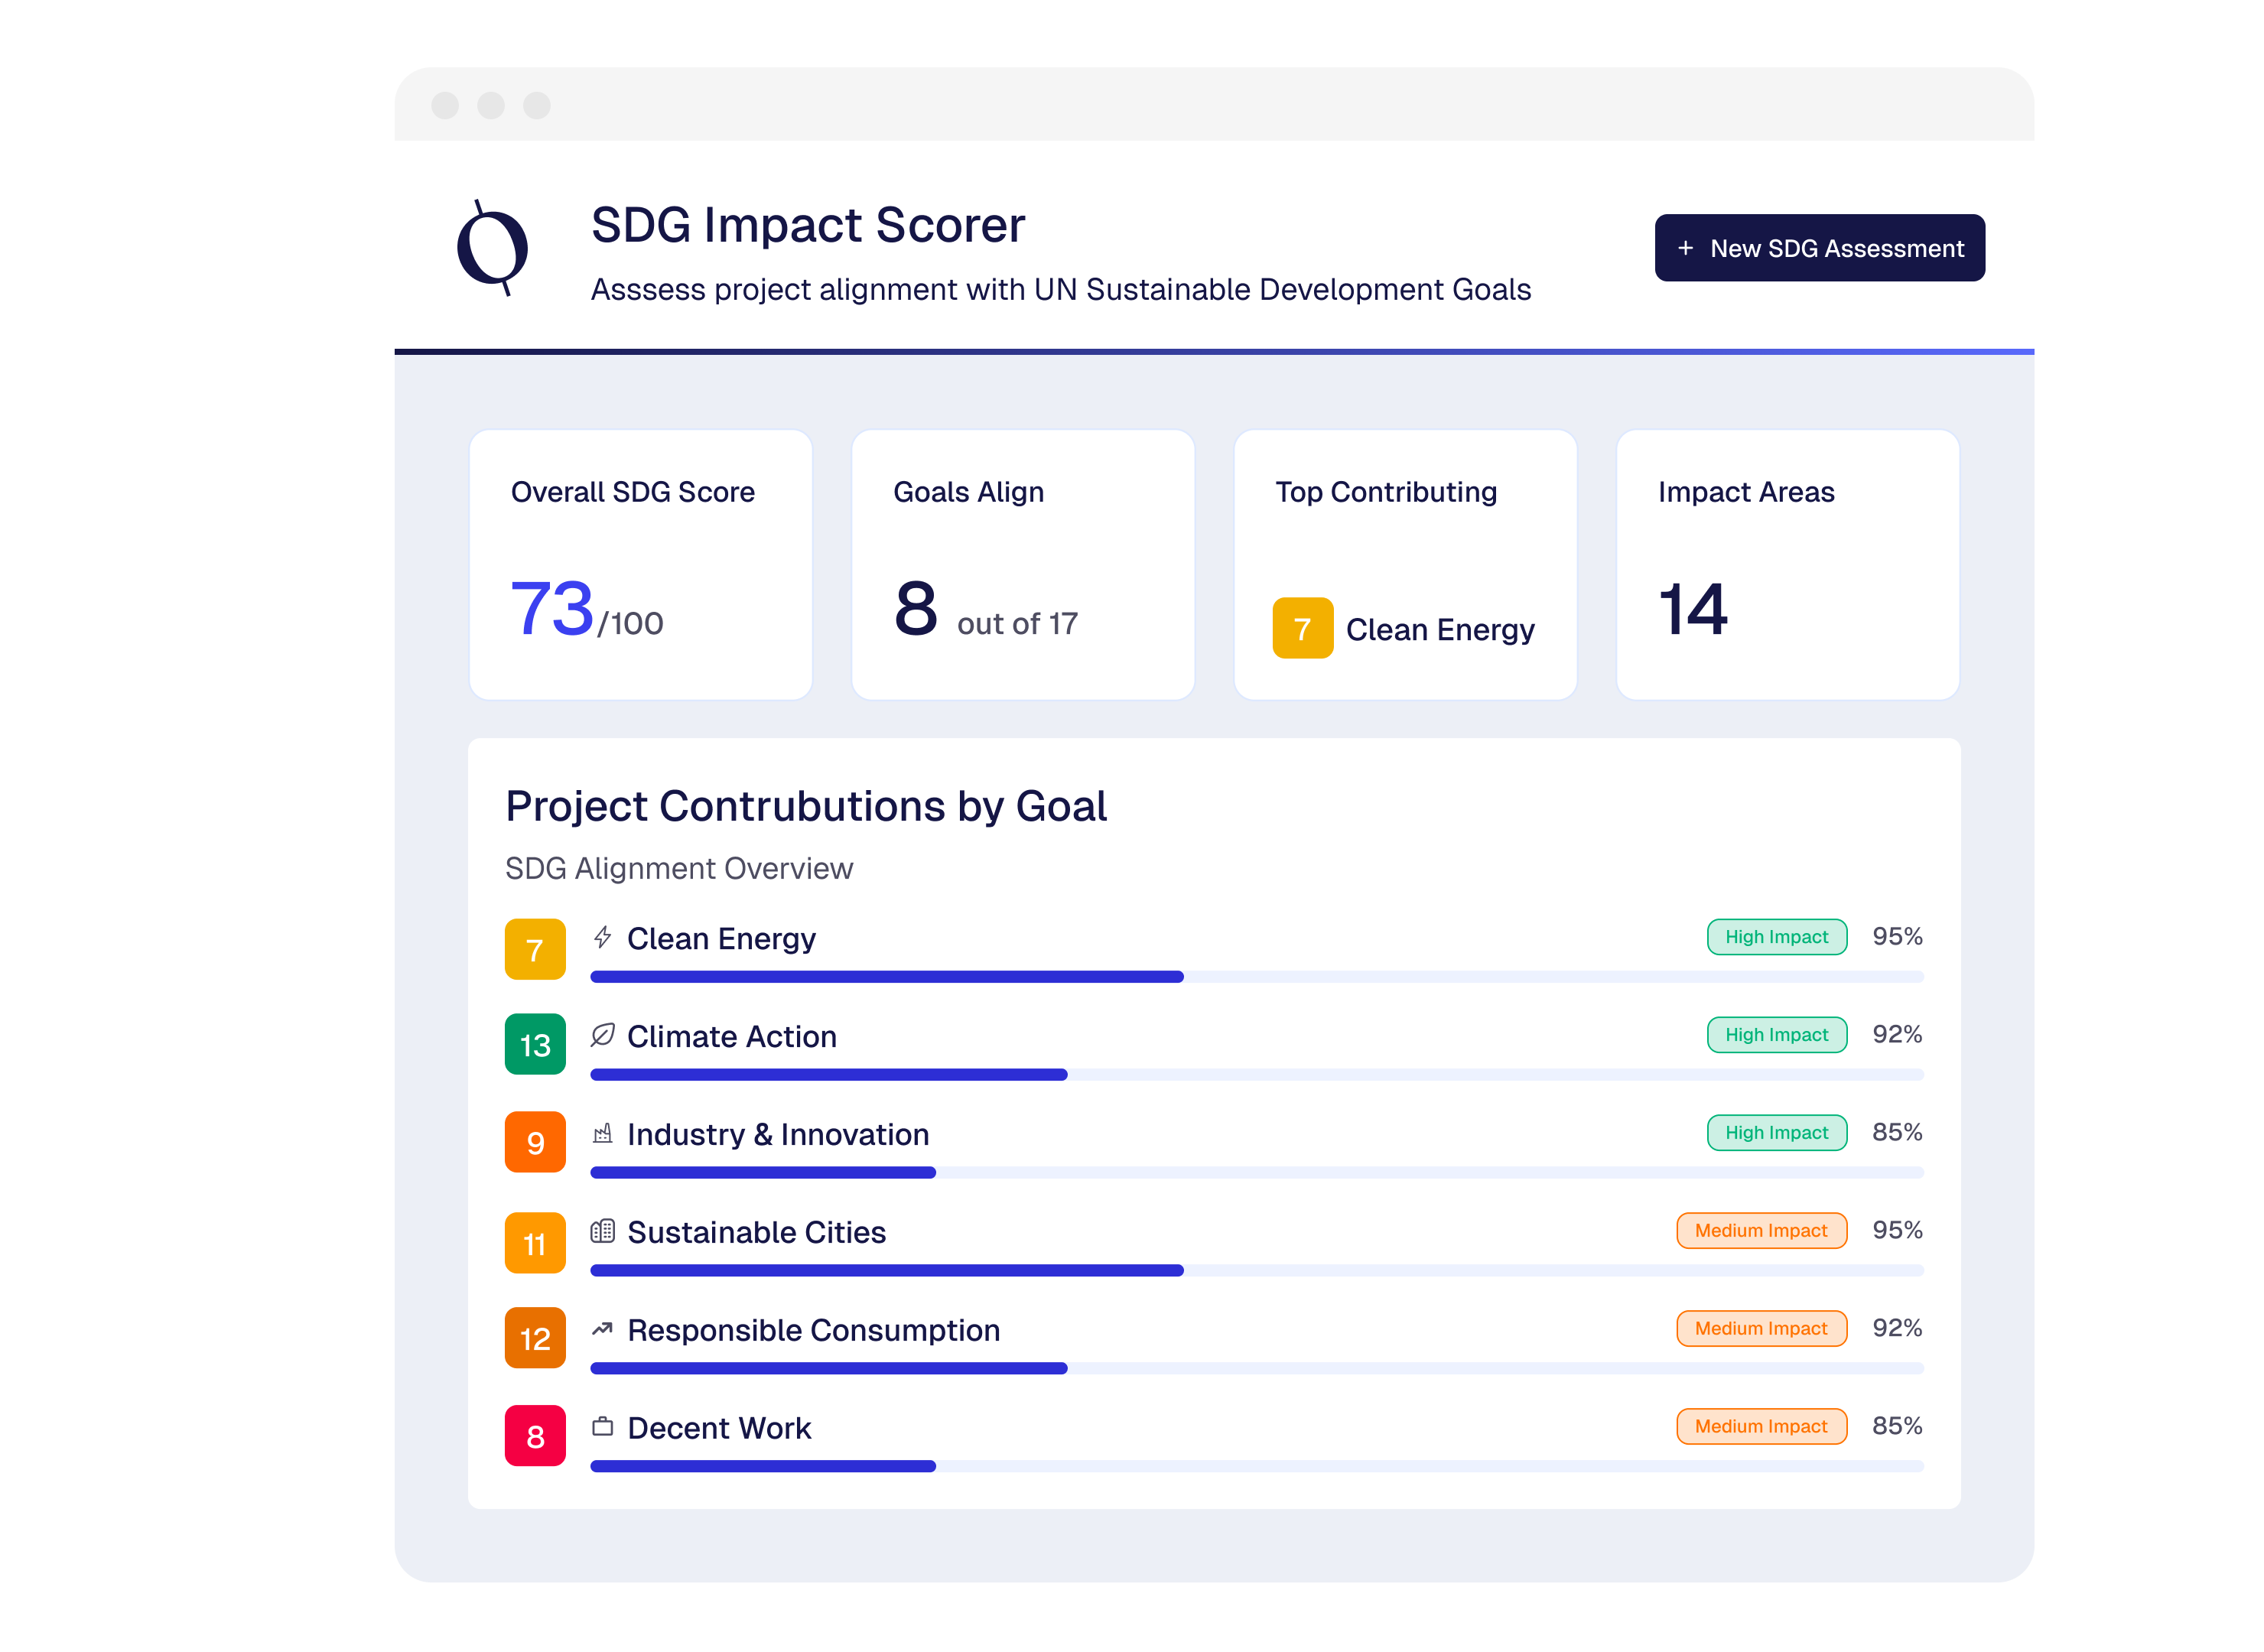Toggle the High Impact badge on Clean Energy
Viewport: 2264px width, 1652px height.
click(x=1777, y=937)
